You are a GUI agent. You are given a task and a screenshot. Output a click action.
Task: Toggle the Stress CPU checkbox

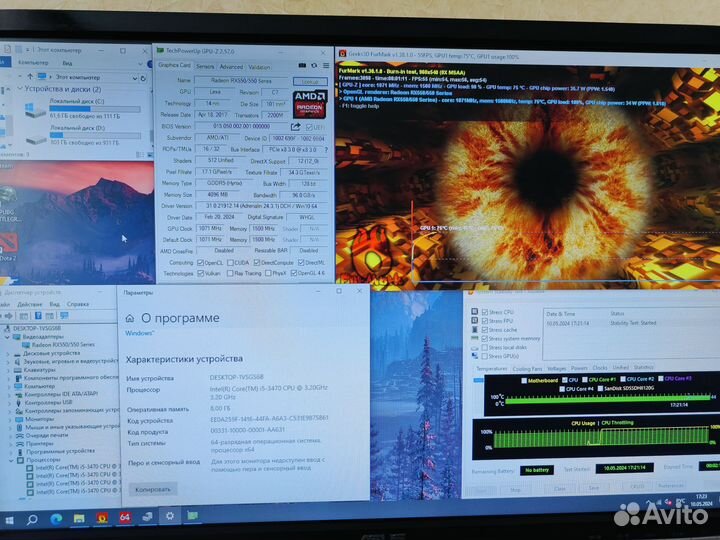(x=485, y=312)
